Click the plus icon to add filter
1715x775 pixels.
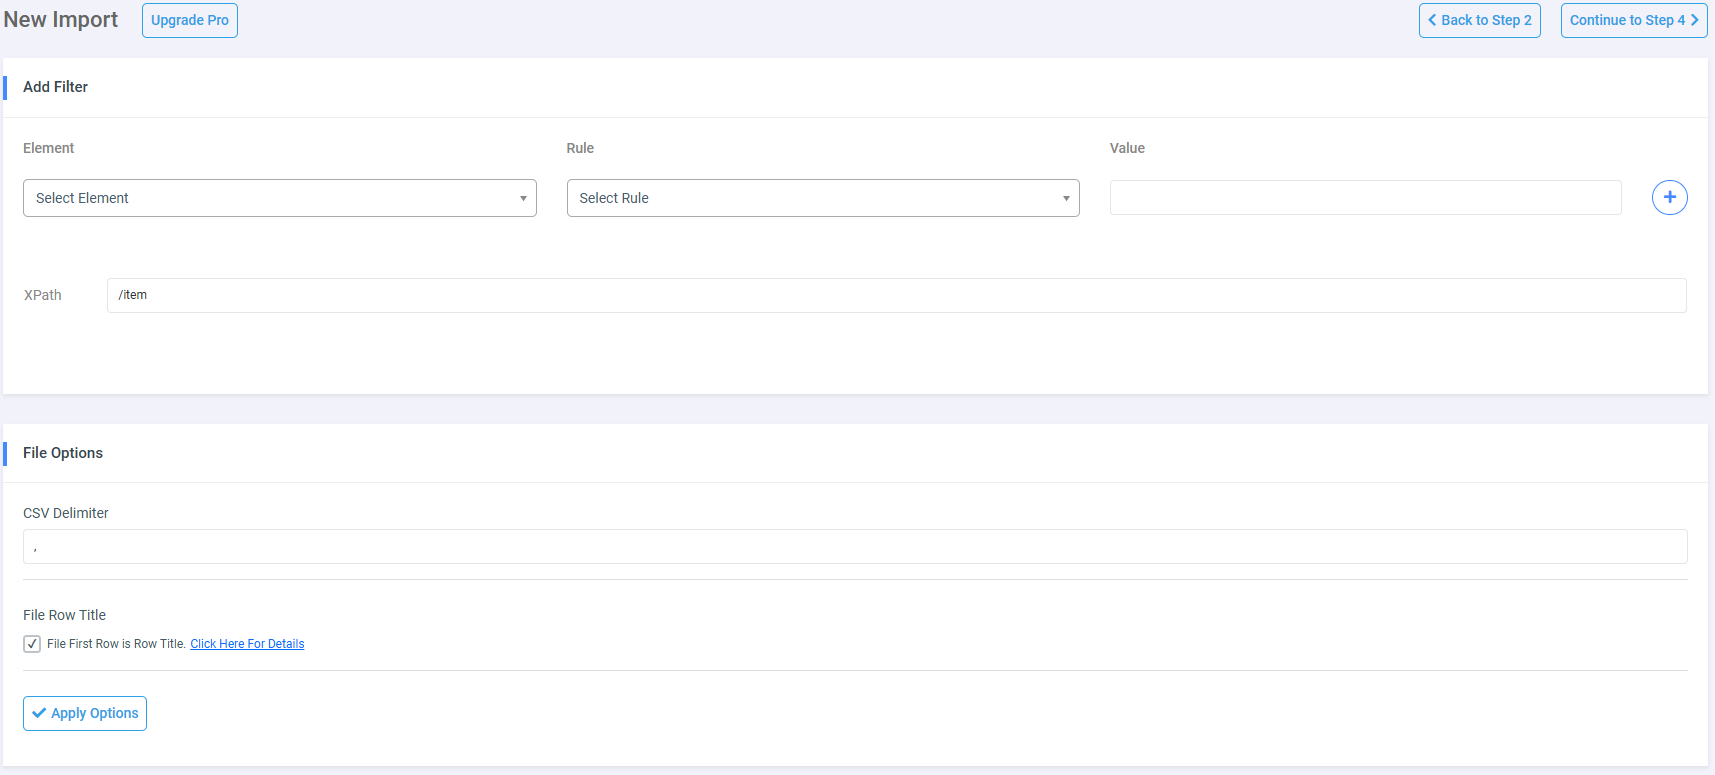coord(1669,197)
